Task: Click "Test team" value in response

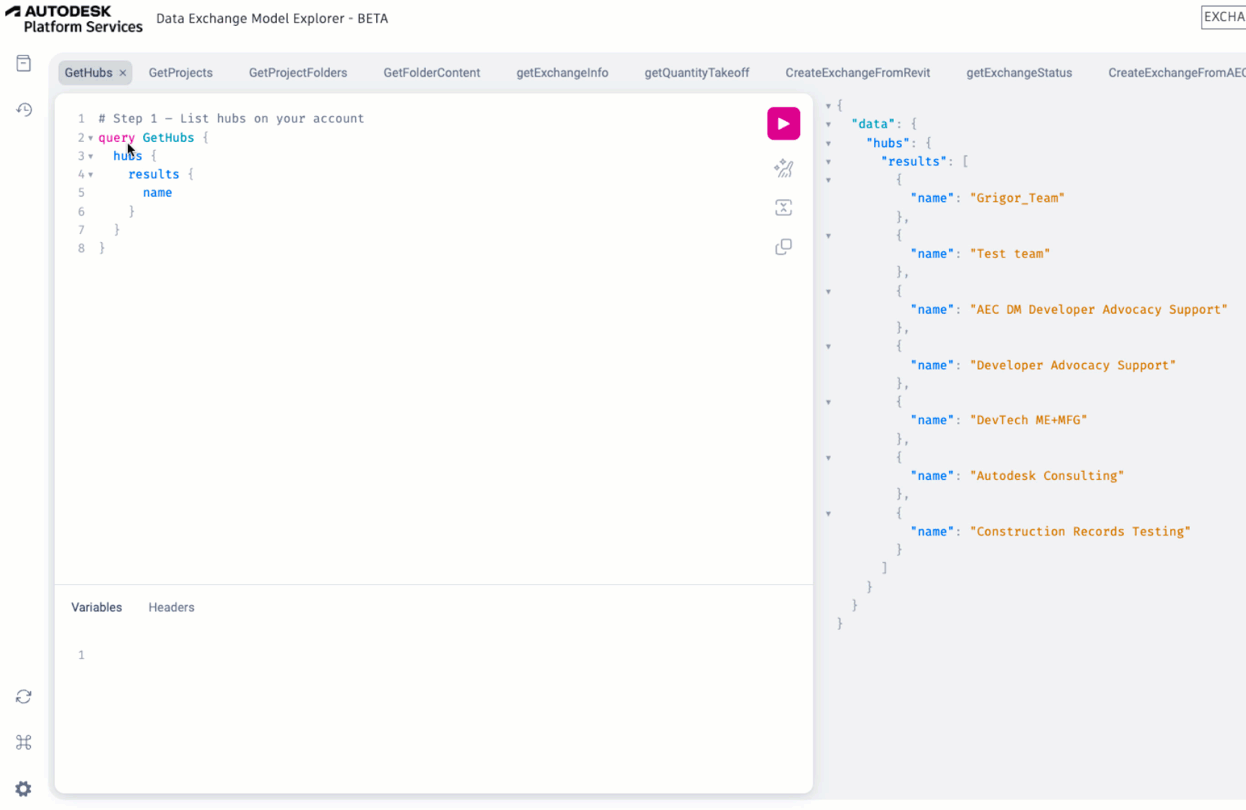Action: [x=1010, y=254]
